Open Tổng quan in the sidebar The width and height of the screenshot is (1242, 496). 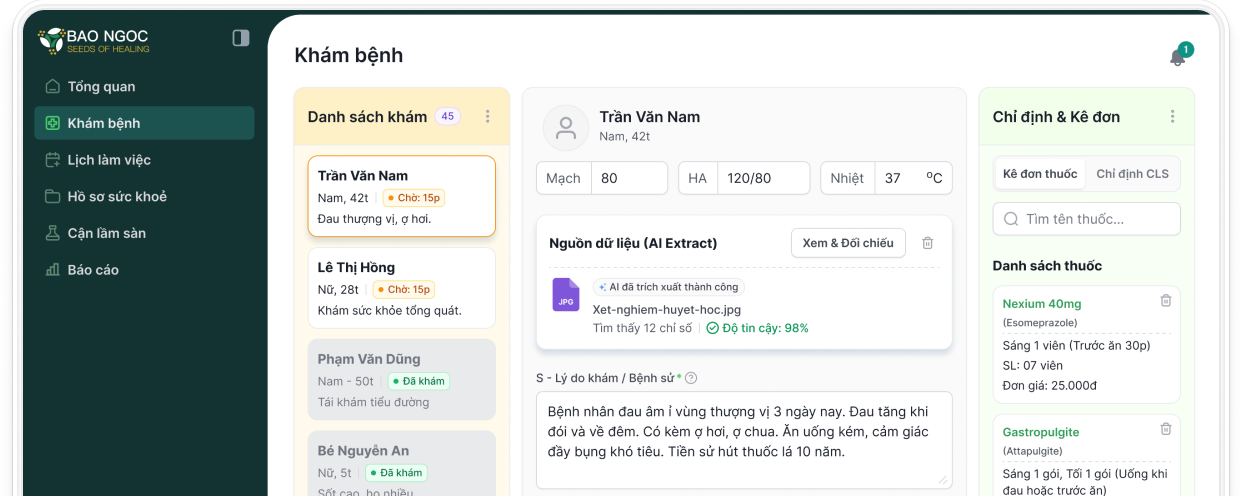coord(144,87)
